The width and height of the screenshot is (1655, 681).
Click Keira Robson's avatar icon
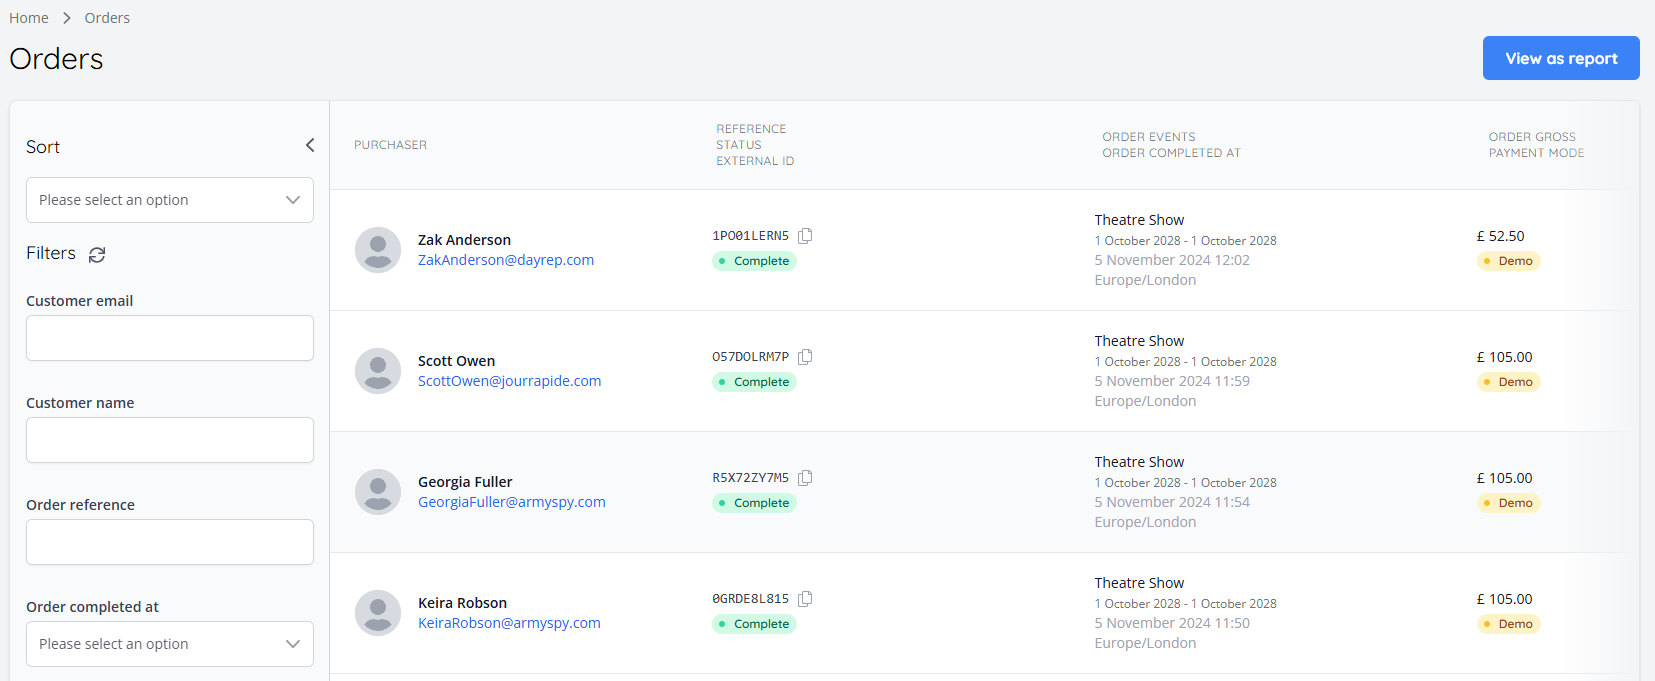tap(378, 613)
